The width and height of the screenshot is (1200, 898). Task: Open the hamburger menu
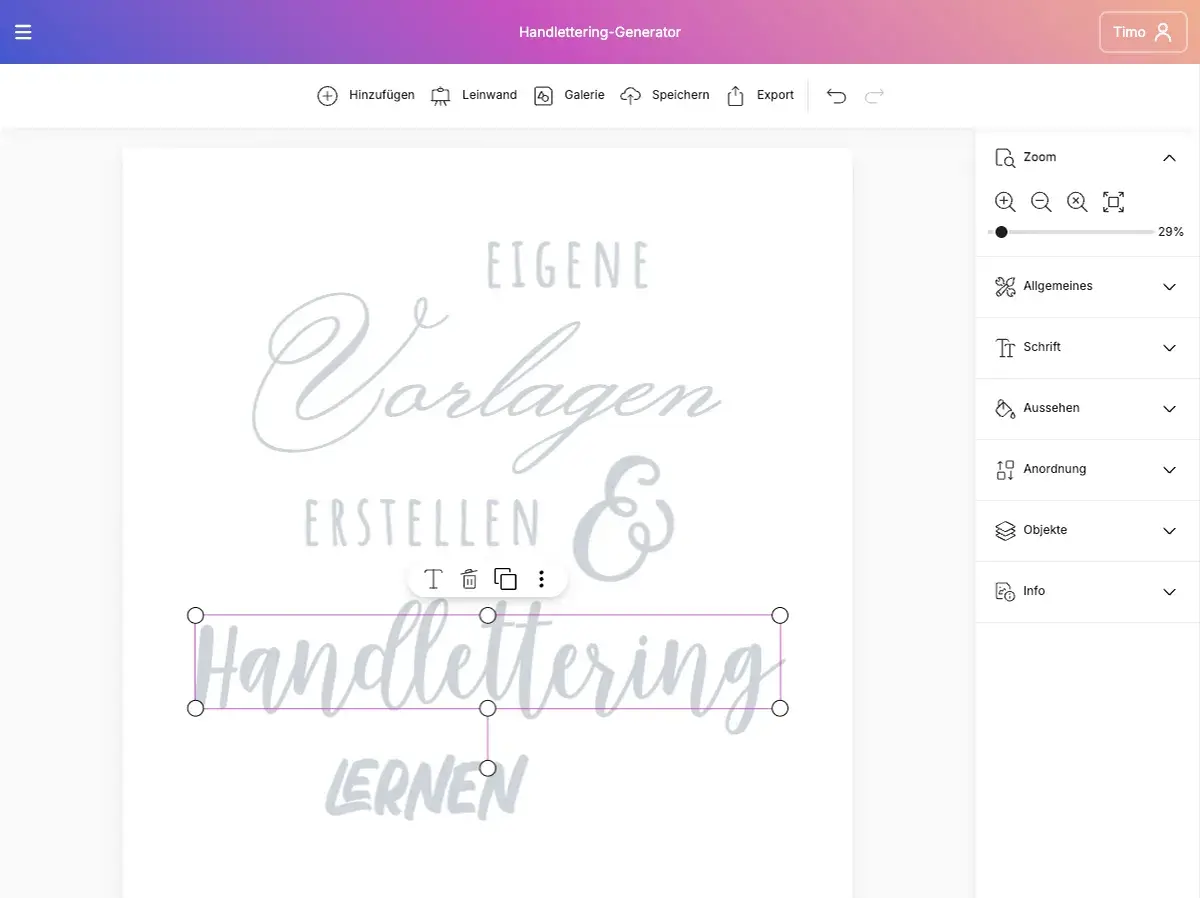[23, 32]
